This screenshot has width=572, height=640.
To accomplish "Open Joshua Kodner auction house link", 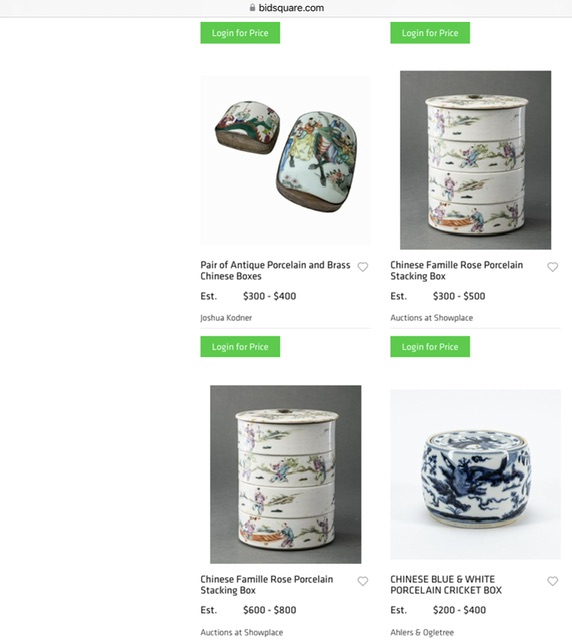I will pos(226,318).
